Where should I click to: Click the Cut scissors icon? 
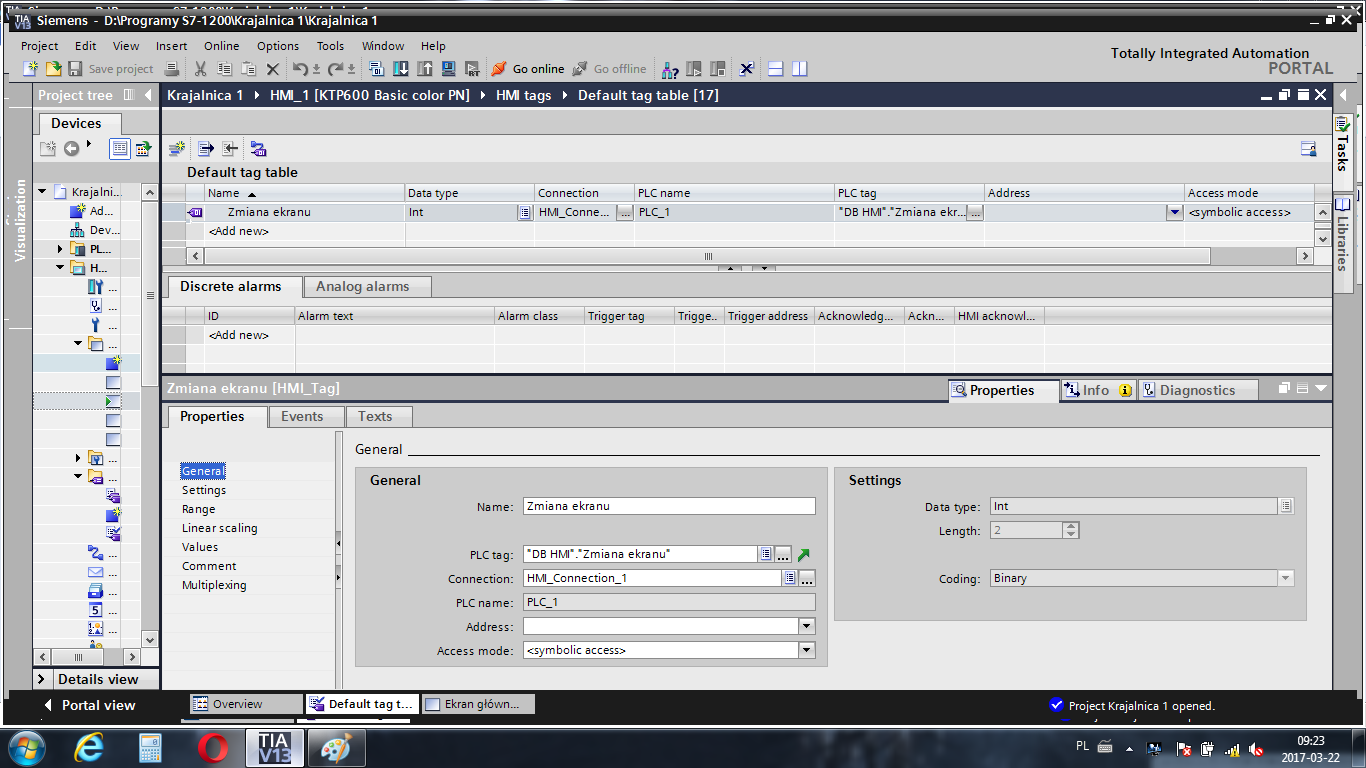(200, 69)
